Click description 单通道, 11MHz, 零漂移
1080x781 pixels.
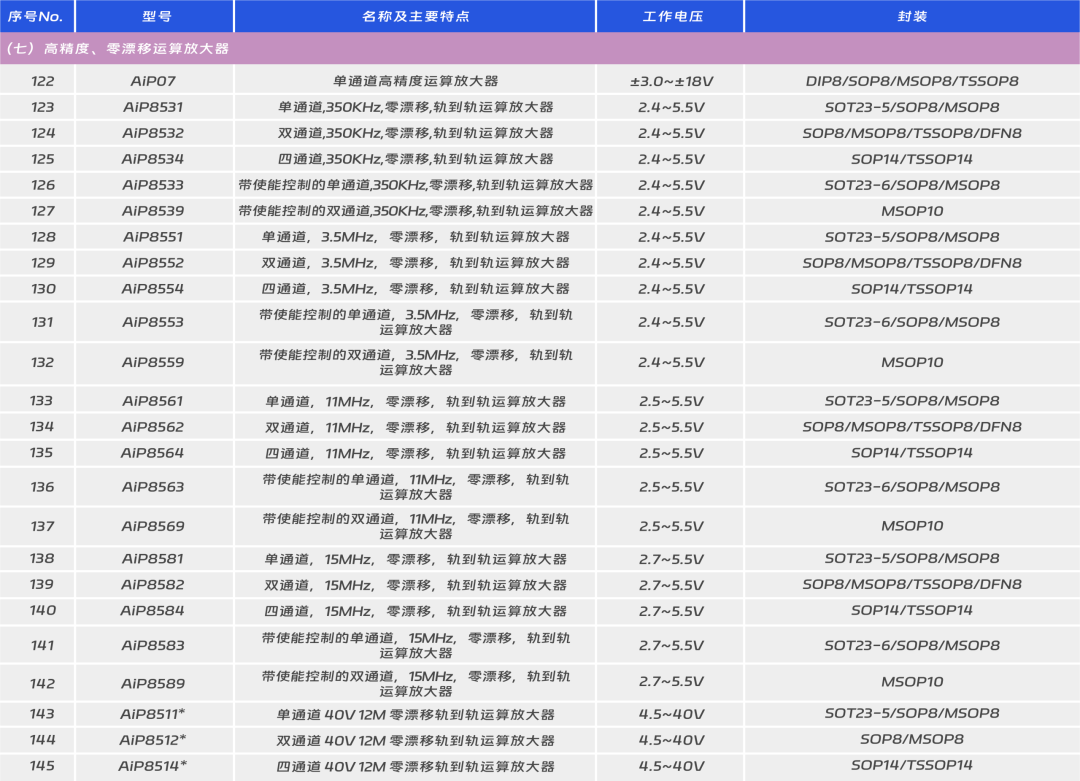coord(415,401)
